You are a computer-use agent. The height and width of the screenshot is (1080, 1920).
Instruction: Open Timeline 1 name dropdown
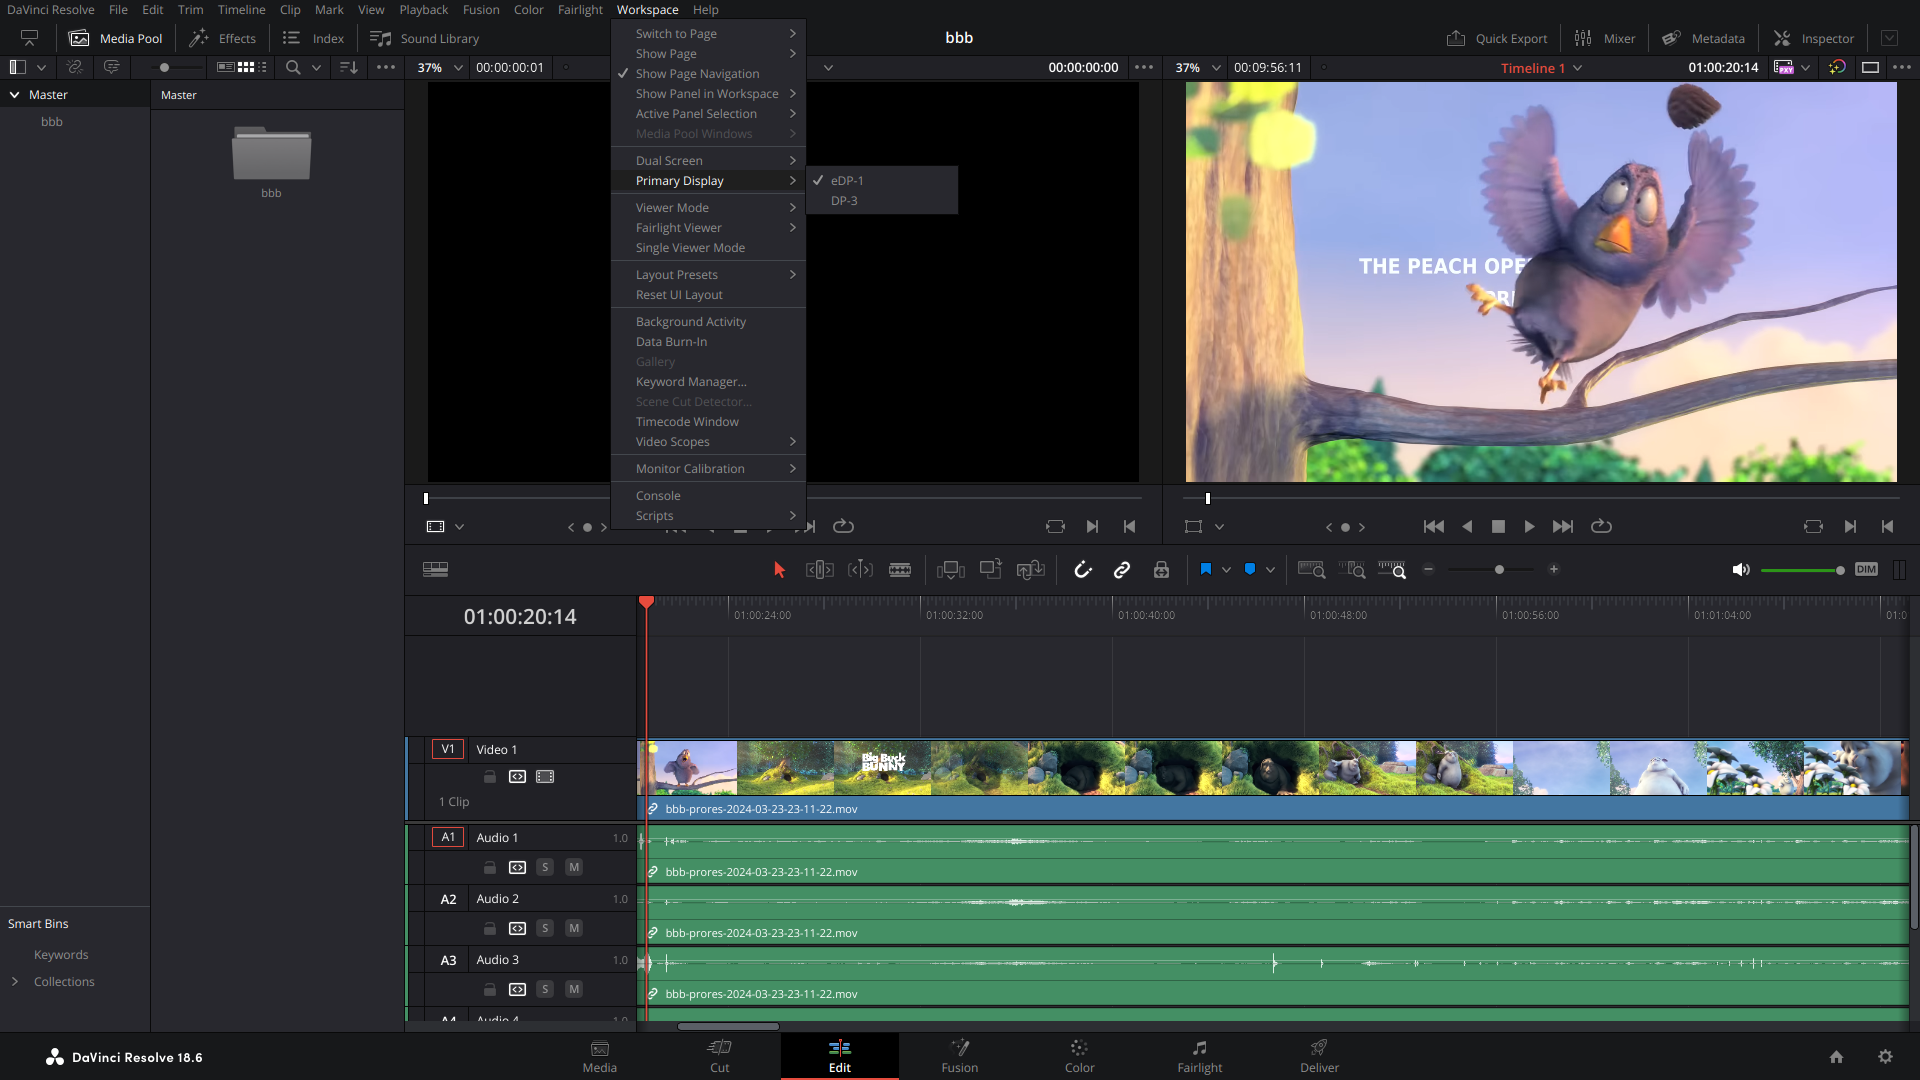pyautogui.click(x=1577, y=68)
